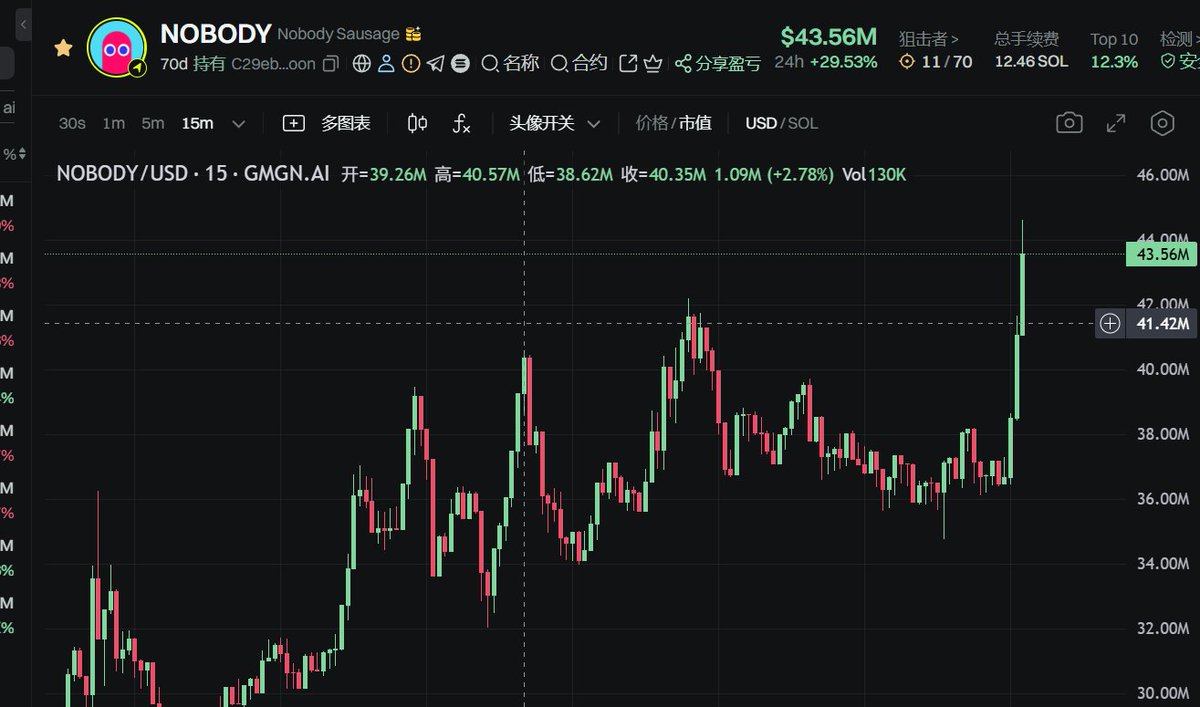The width and height of the screenshot is (1200, 707).
Task: Click the 开=39.26M open value
Action: (384, 174)
